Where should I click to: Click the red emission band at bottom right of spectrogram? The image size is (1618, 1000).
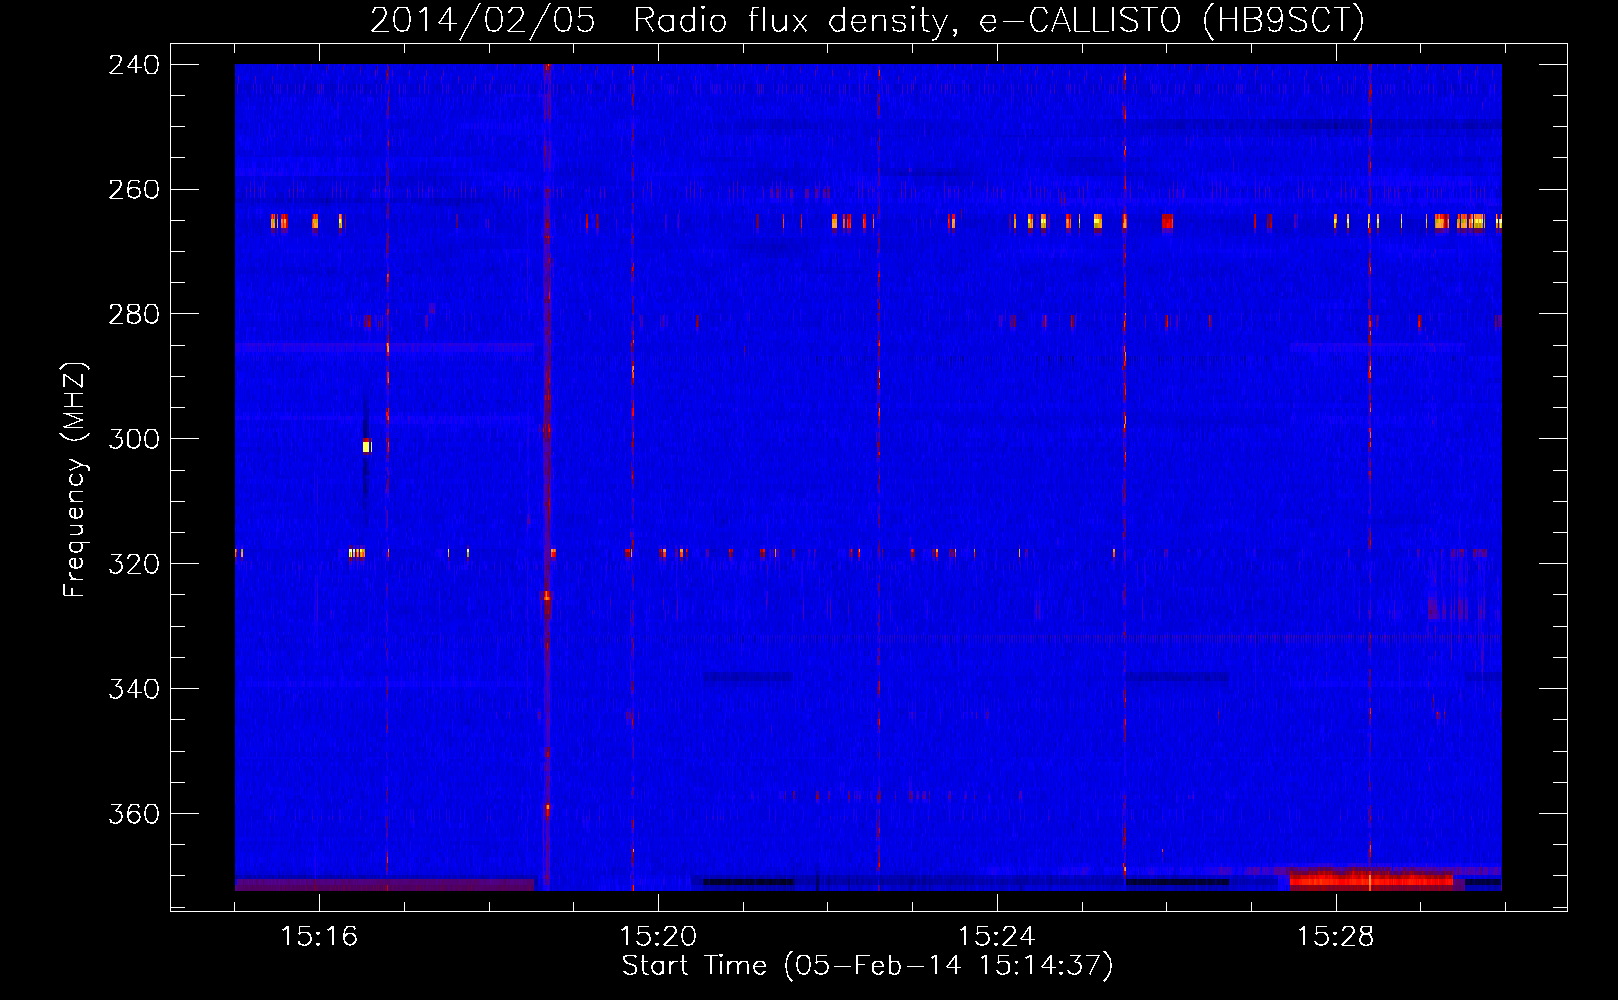(x=1371, y=880)
